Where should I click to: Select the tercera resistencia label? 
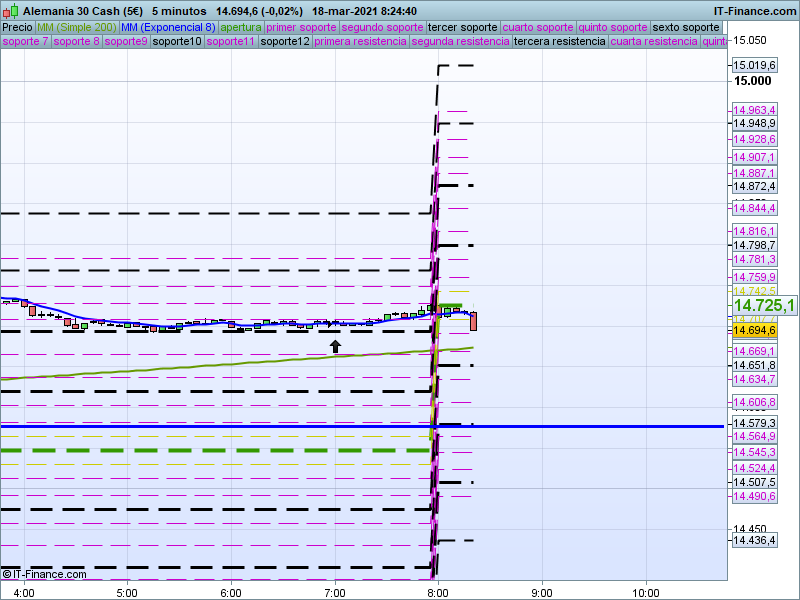559,42
